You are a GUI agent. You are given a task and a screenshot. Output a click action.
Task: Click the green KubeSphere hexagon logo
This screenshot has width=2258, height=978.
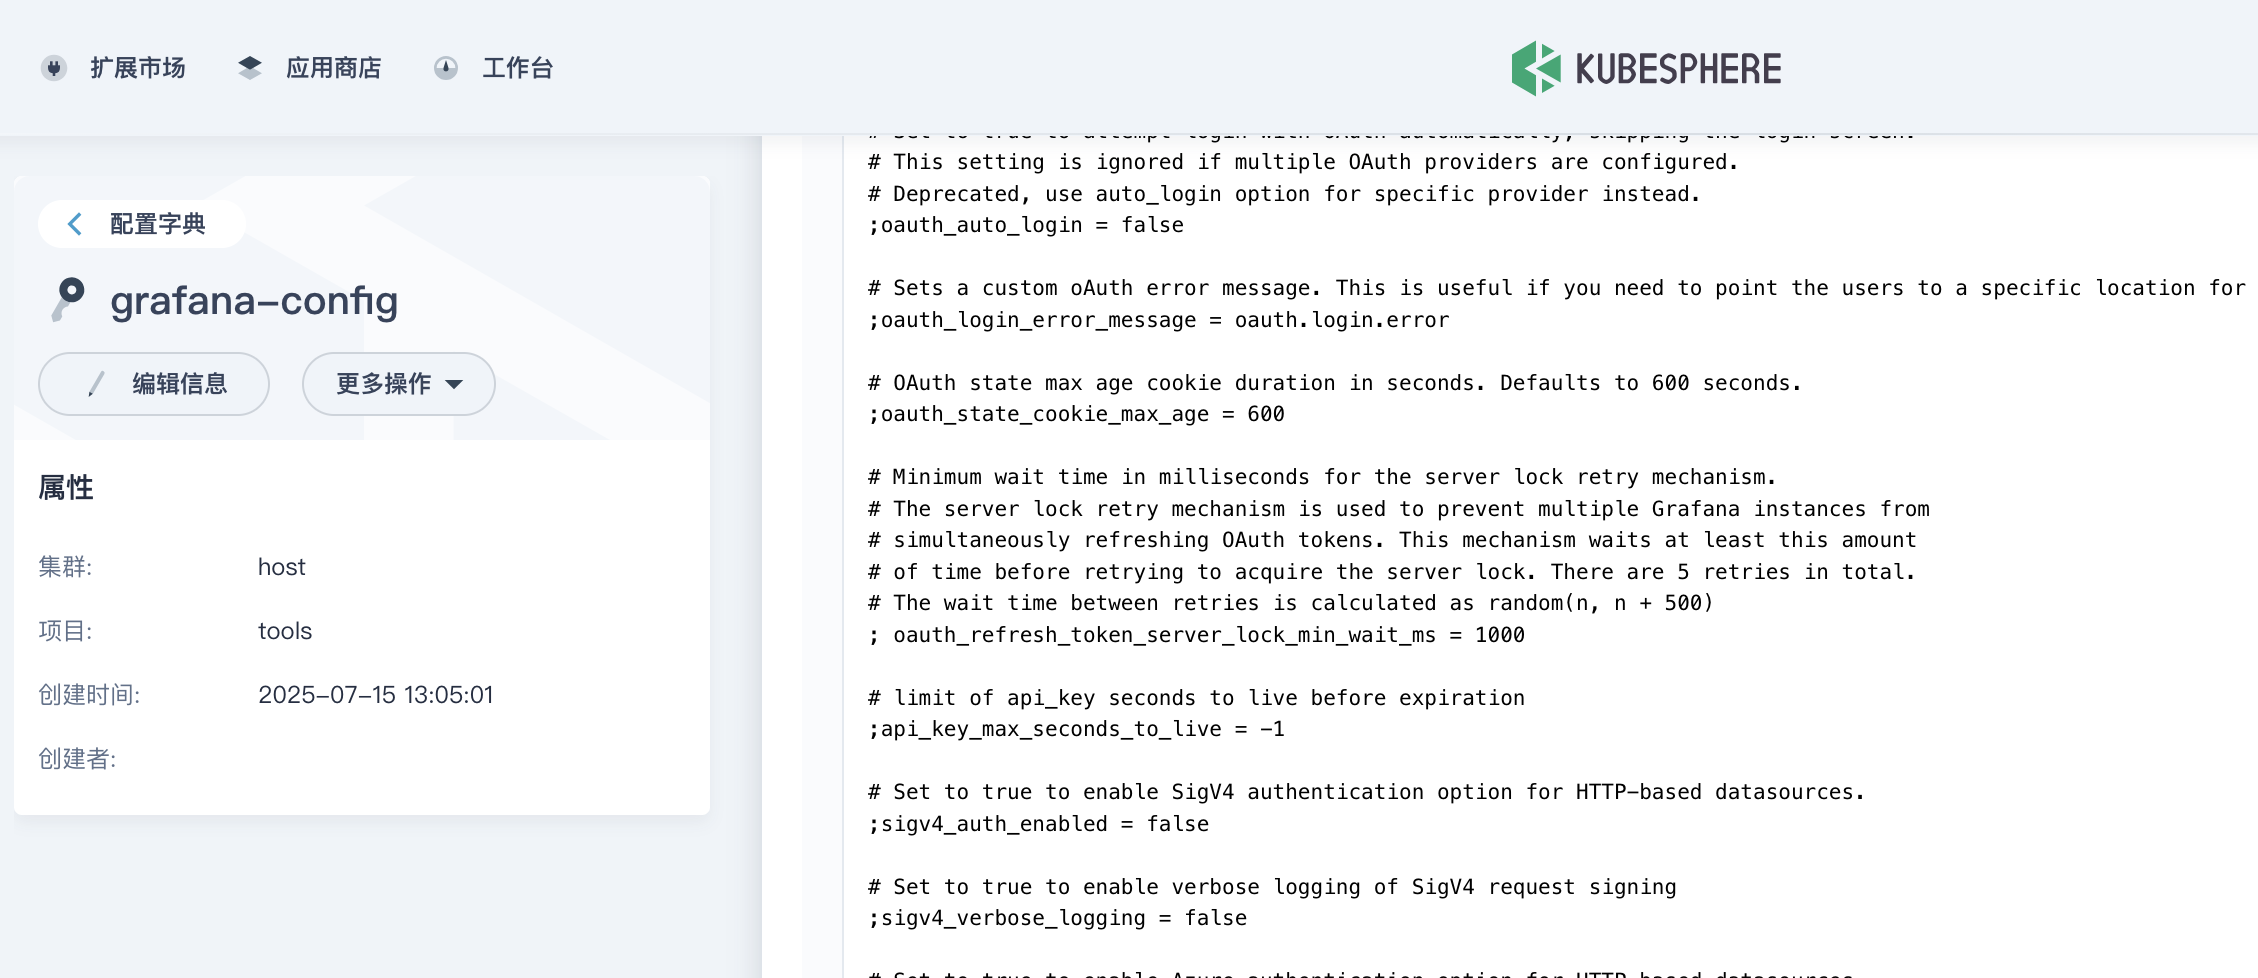click(1537, 67)
